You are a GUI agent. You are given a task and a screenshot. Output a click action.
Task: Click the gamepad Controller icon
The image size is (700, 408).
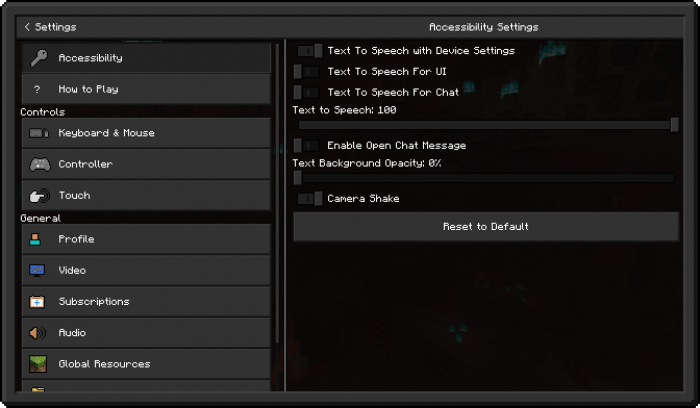(39, 164)
